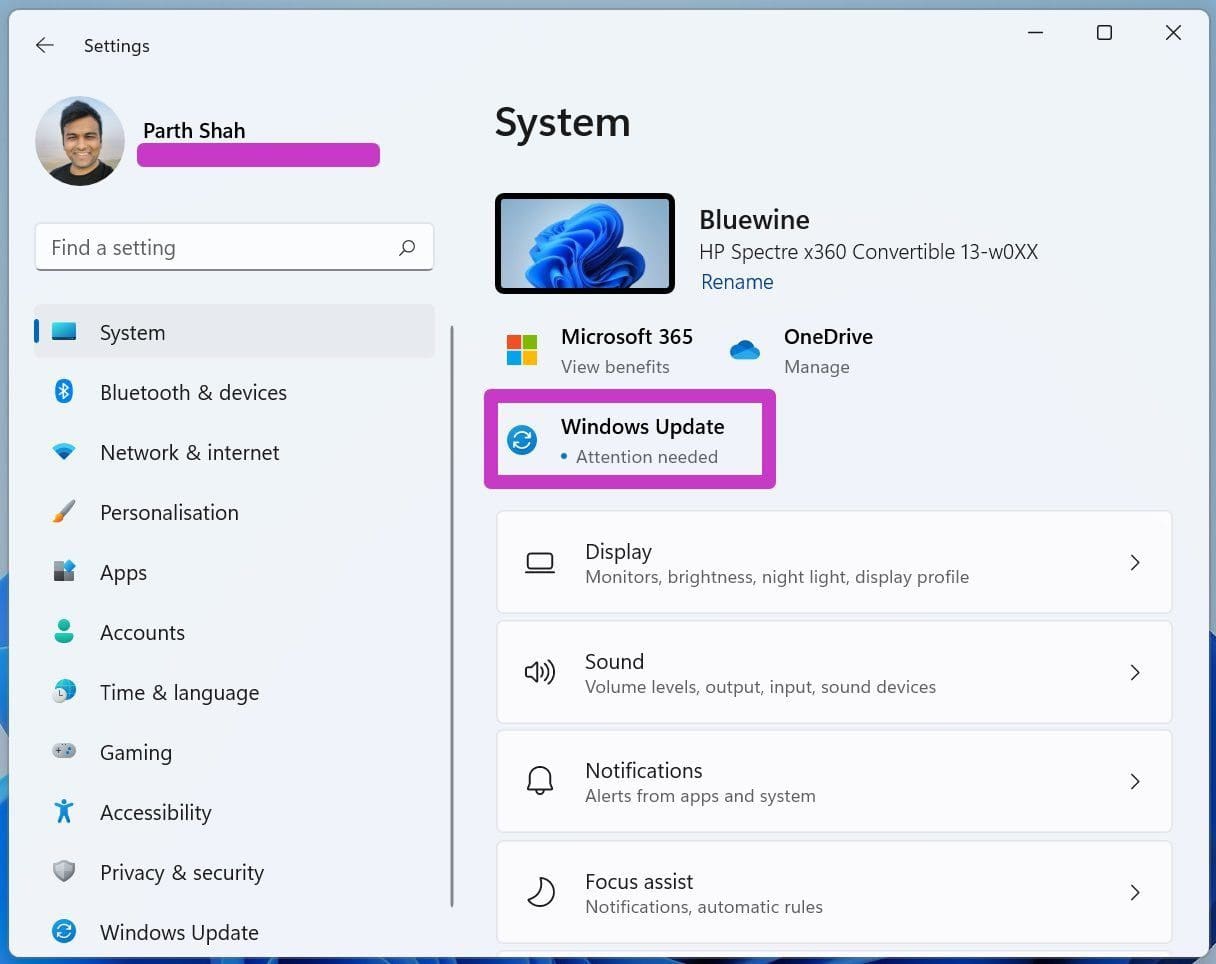This screenshot has height=964, width=1216.
Task: Minimize the Settings window
Action: [1035, 33]
